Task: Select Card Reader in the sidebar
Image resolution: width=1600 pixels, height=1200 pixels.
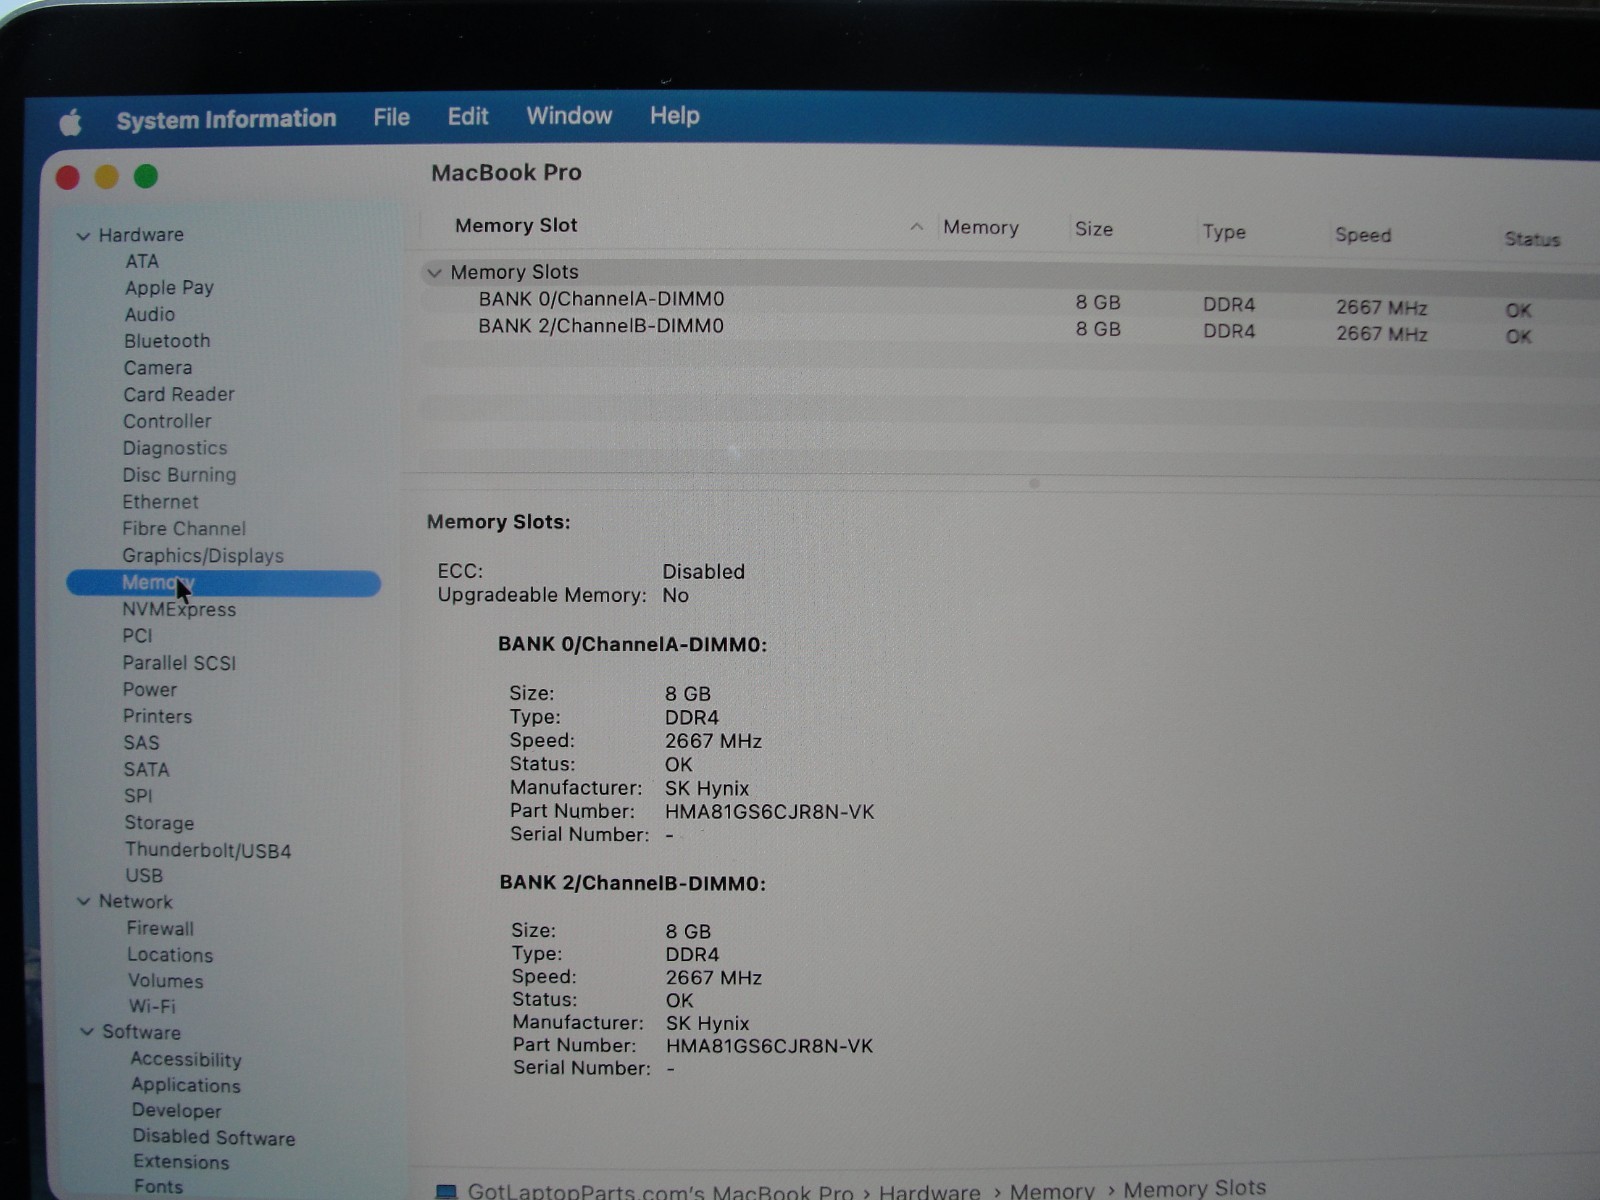Action: click(x=179, y=394)
